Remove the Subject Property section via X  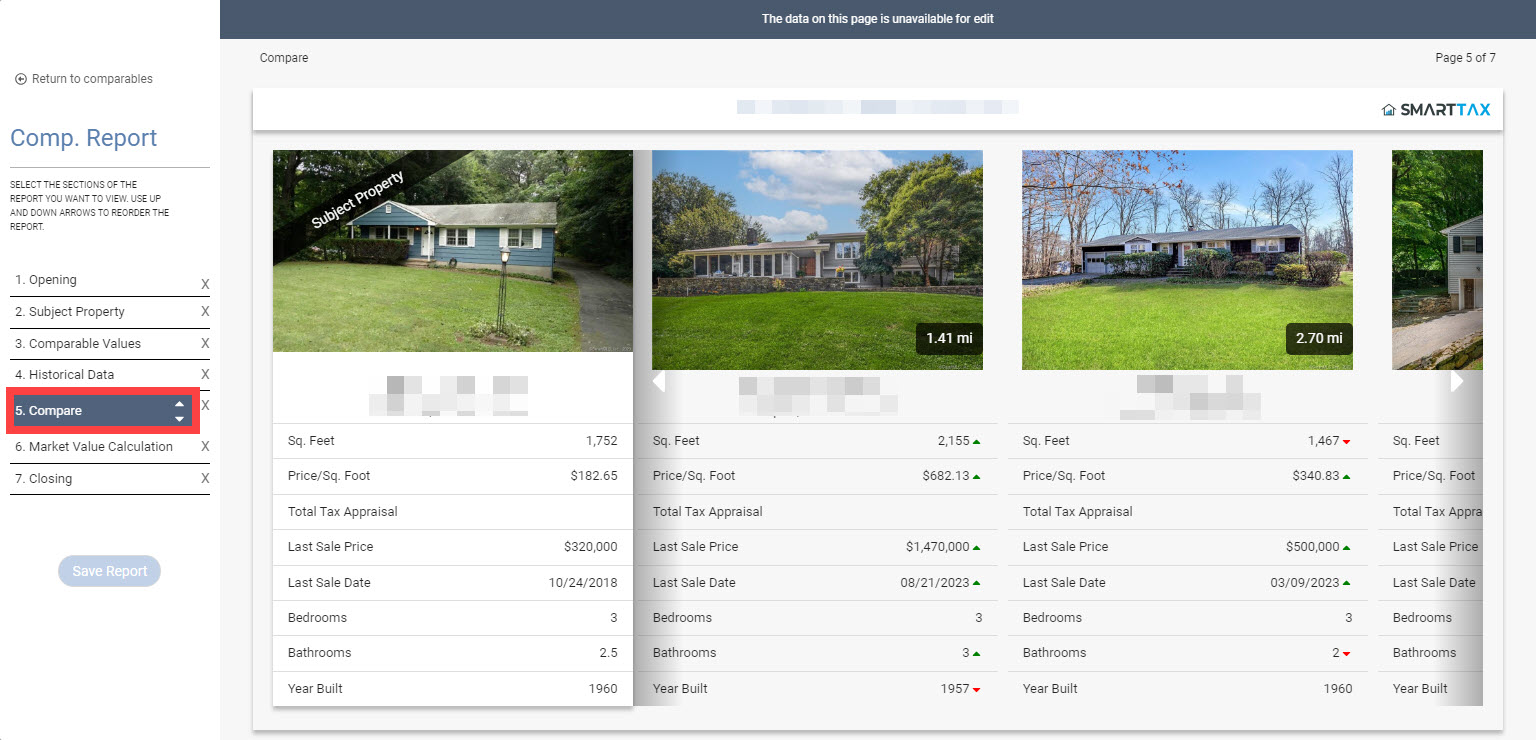(x=205, y=311)
